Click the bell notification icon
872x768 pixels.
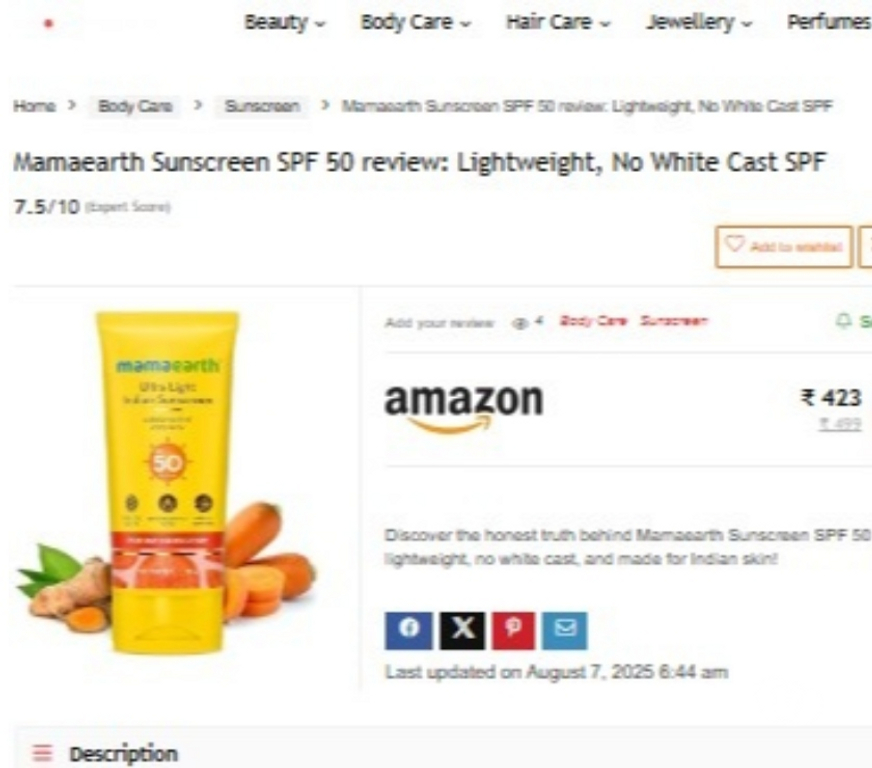[844, 321]
